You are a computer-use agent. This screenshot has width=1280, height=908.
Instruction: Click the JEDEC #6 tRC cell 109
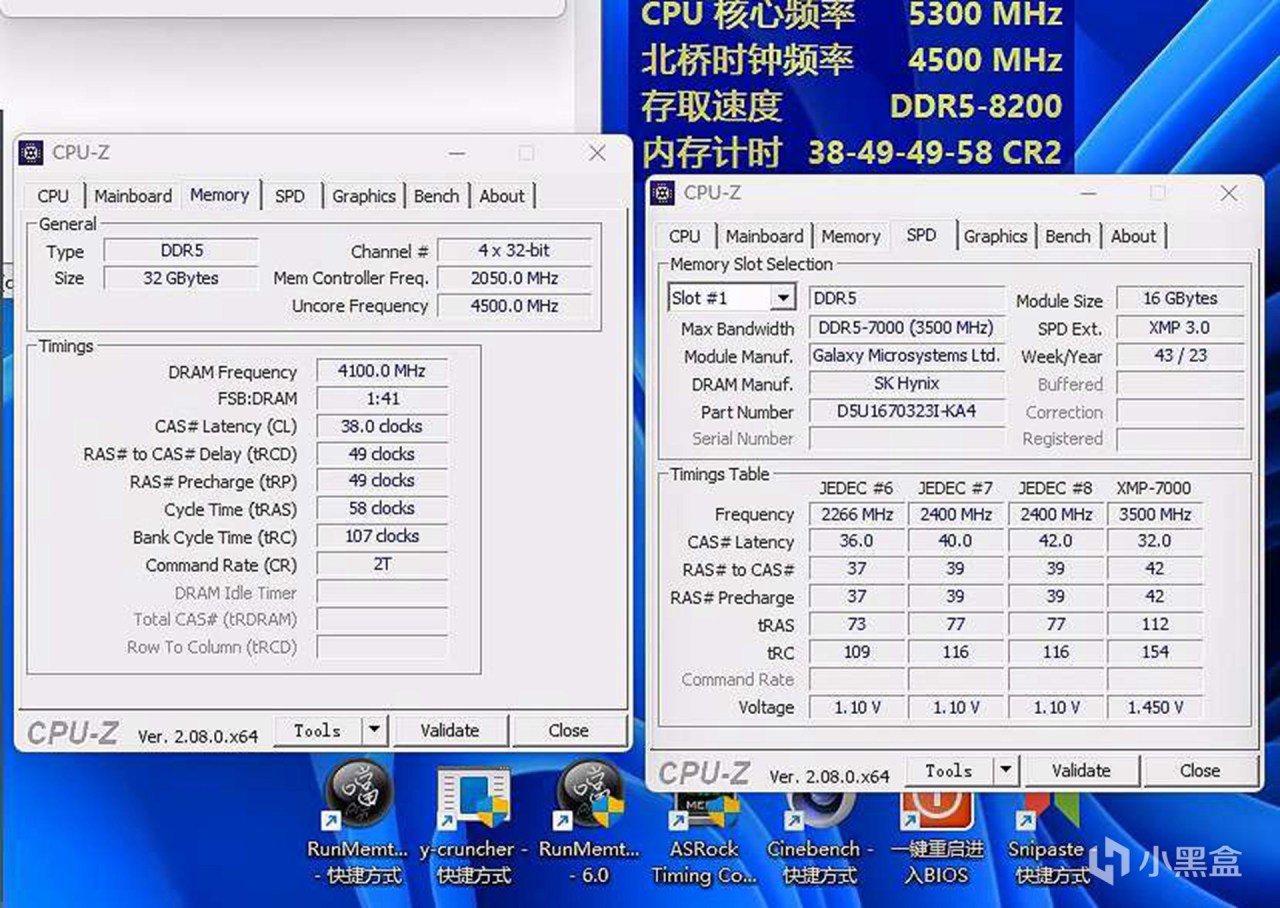pos(855,652)
